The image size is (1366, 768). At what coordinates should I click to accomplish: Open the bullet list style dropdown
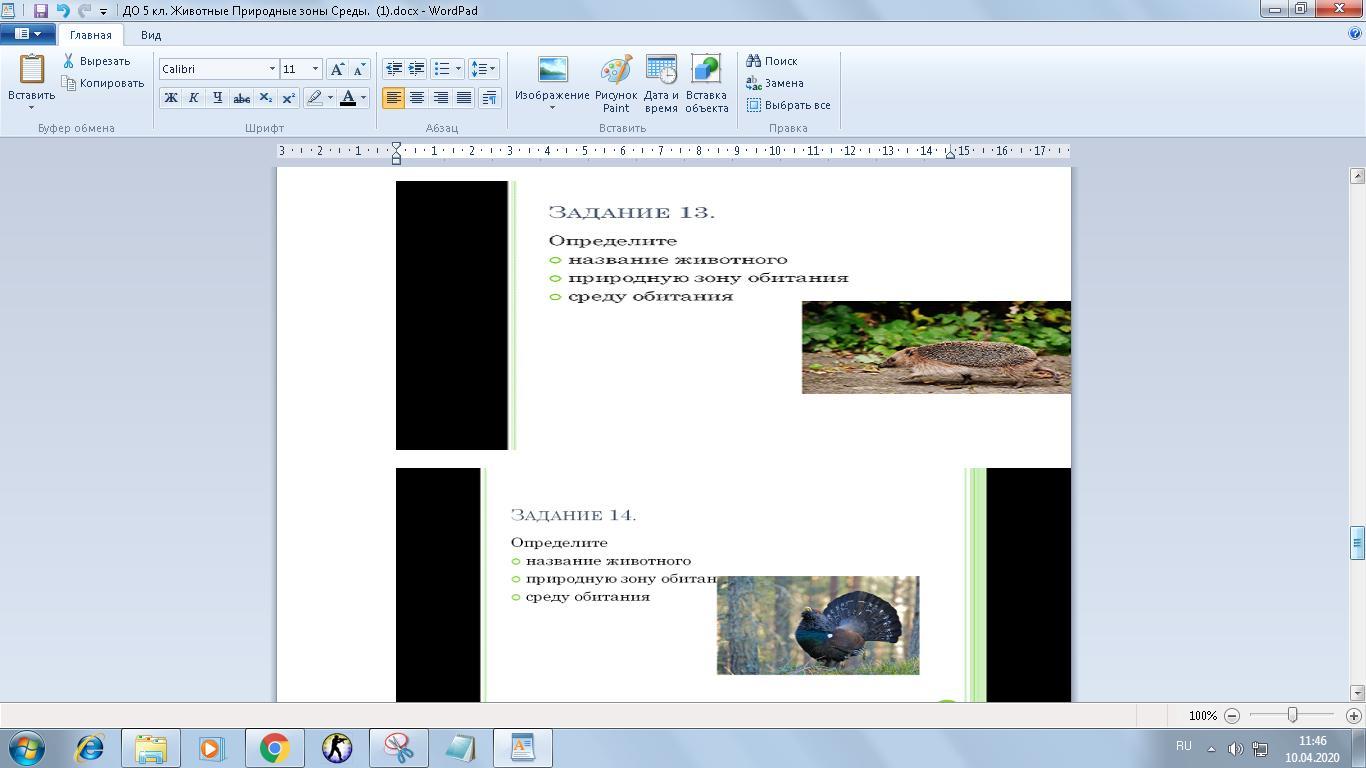(458, 69)
